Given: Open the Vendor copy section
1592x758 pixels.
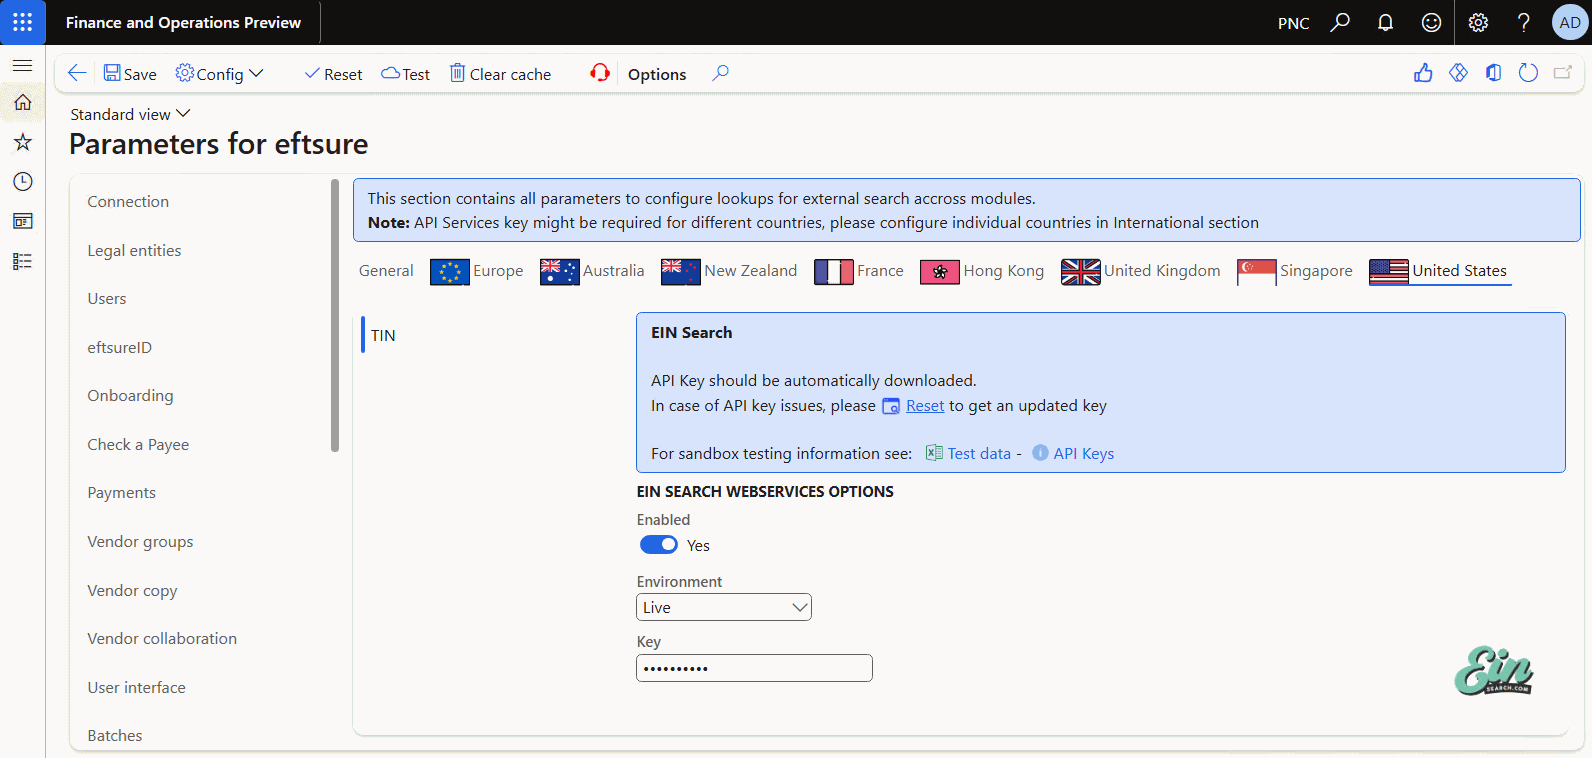Looking at the screenshot, I should [x=132, y=590].
